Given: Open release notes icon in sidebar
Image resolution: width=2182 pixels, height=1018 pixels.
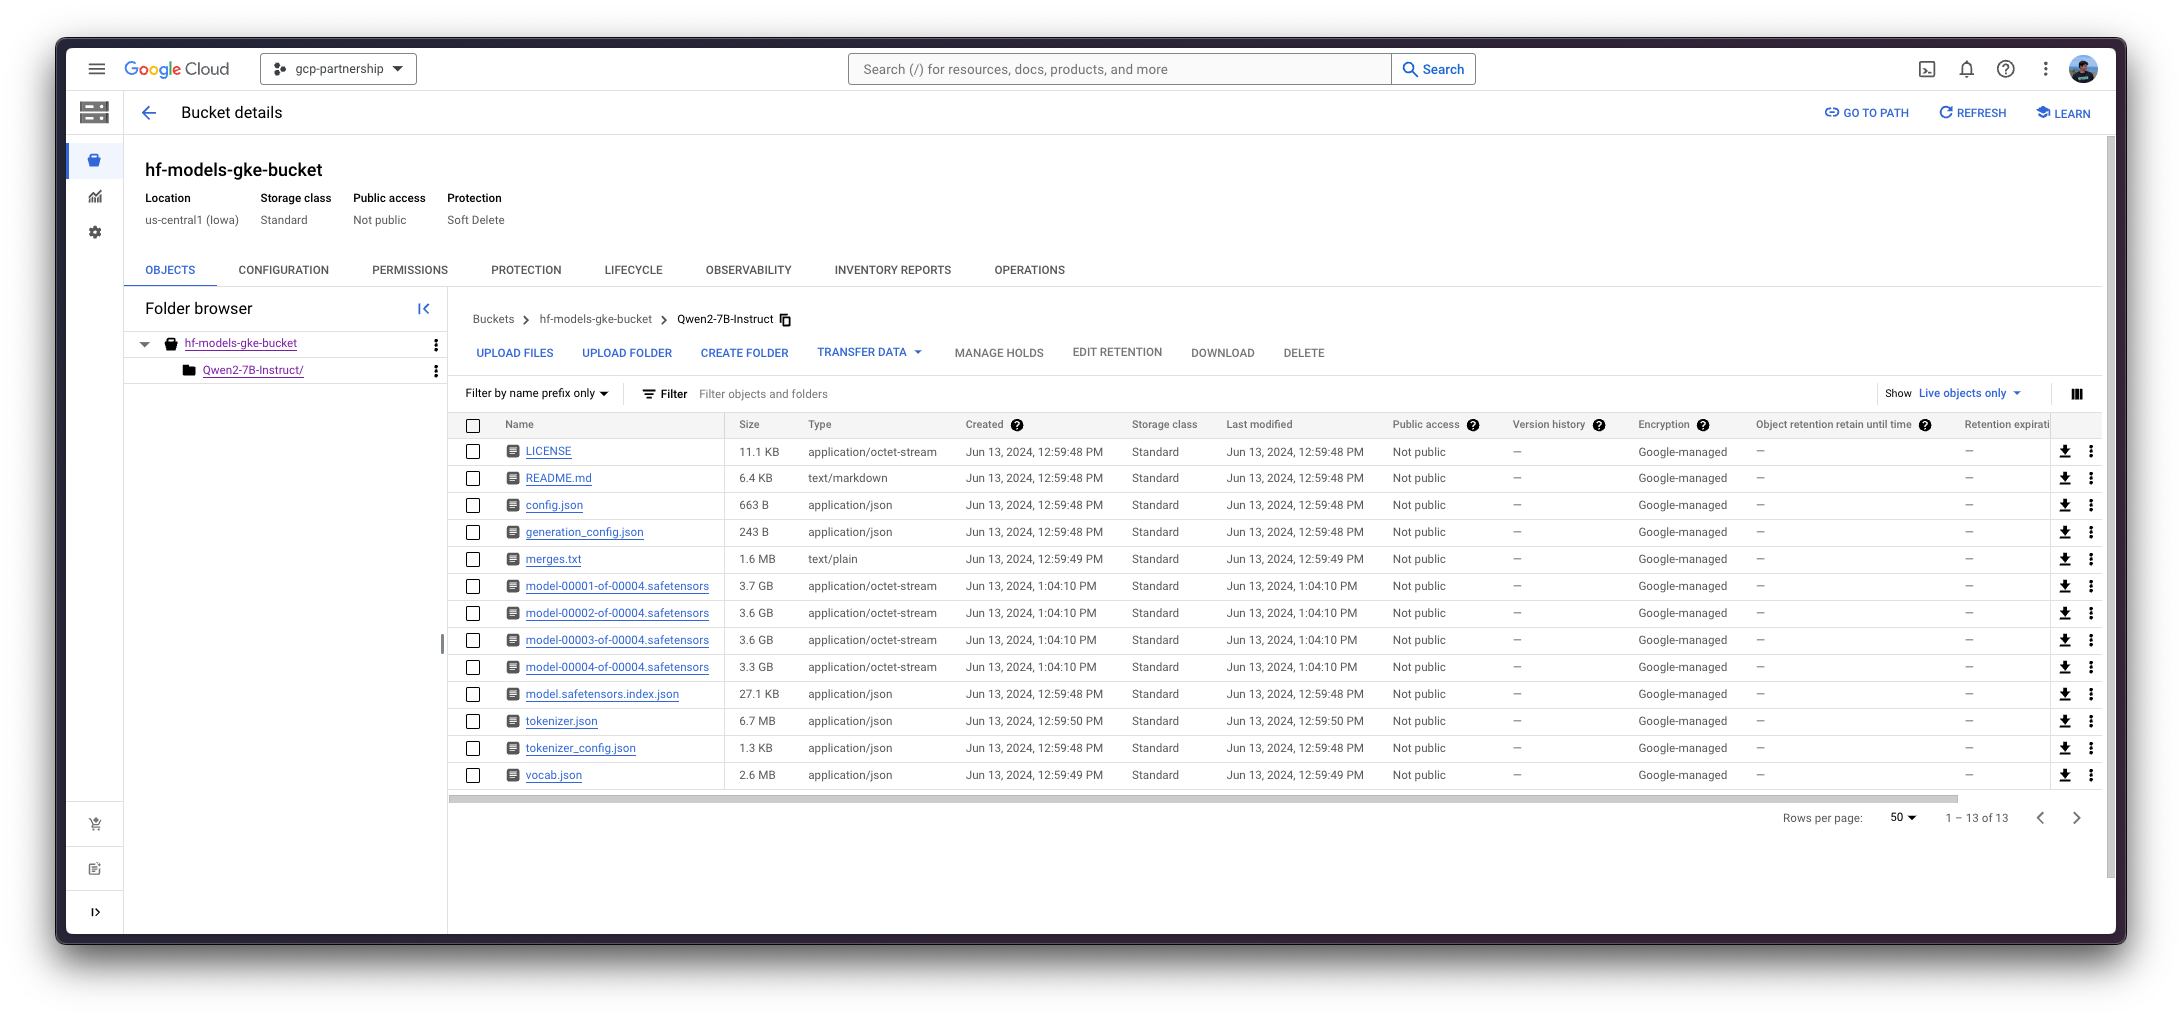Looking at the screenshot, I should 95,869.
